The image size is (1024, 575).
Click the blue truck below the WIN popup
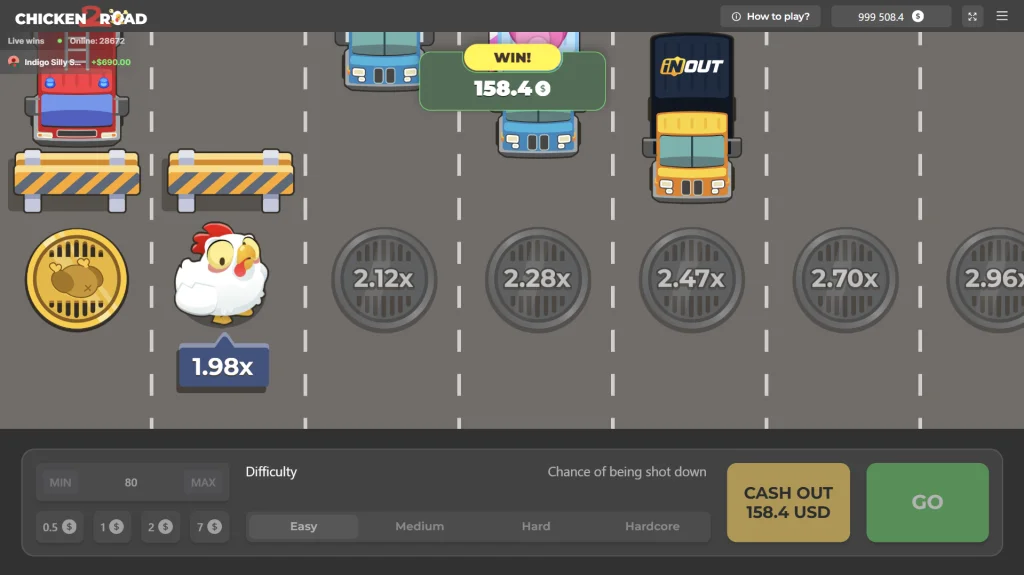(x=538, y=133)
